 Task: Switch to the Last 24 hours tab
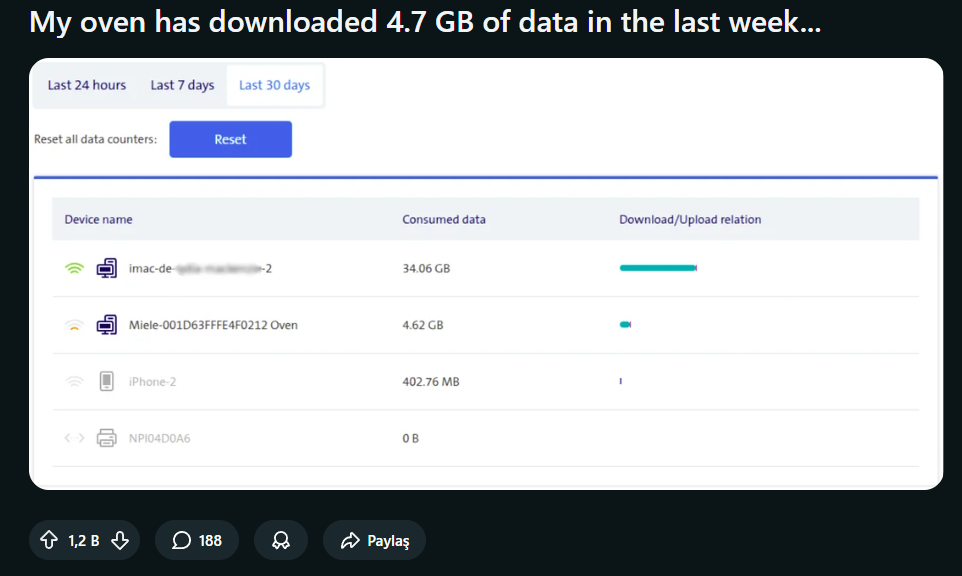[x=87, y=85]
